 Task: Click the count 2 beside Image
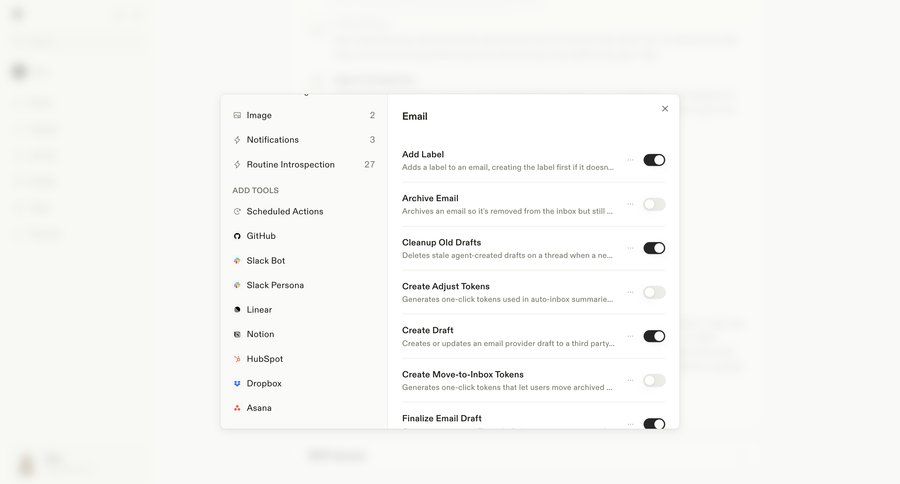373,115
